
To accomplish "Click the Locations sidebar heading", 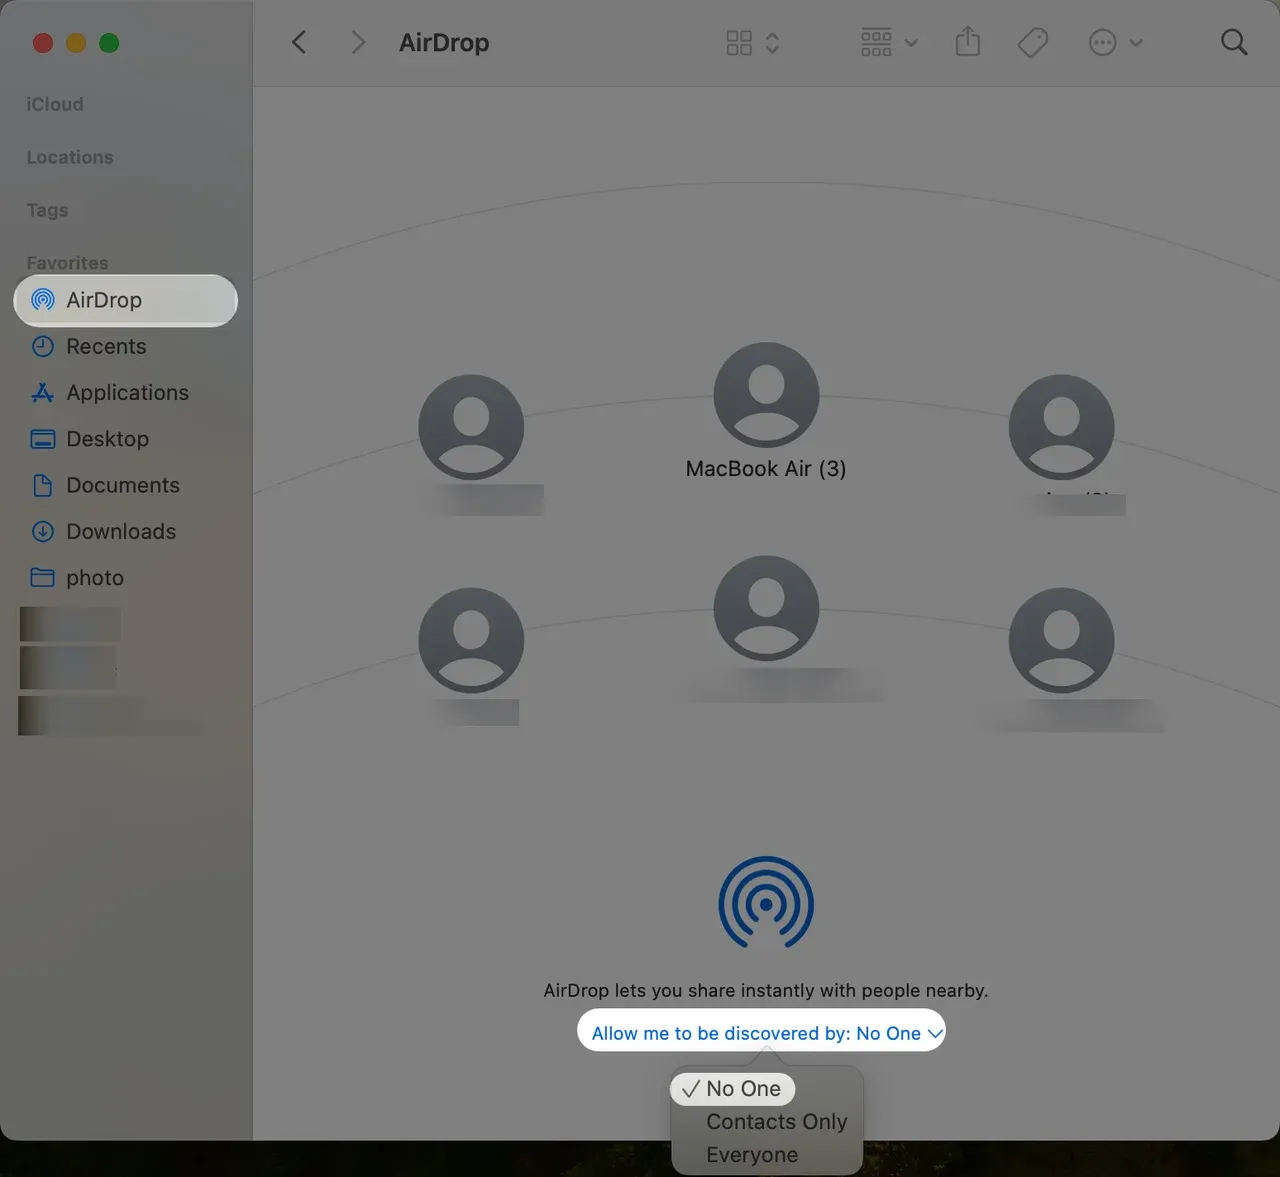I will pyautogui.click(x=70, y=157).
